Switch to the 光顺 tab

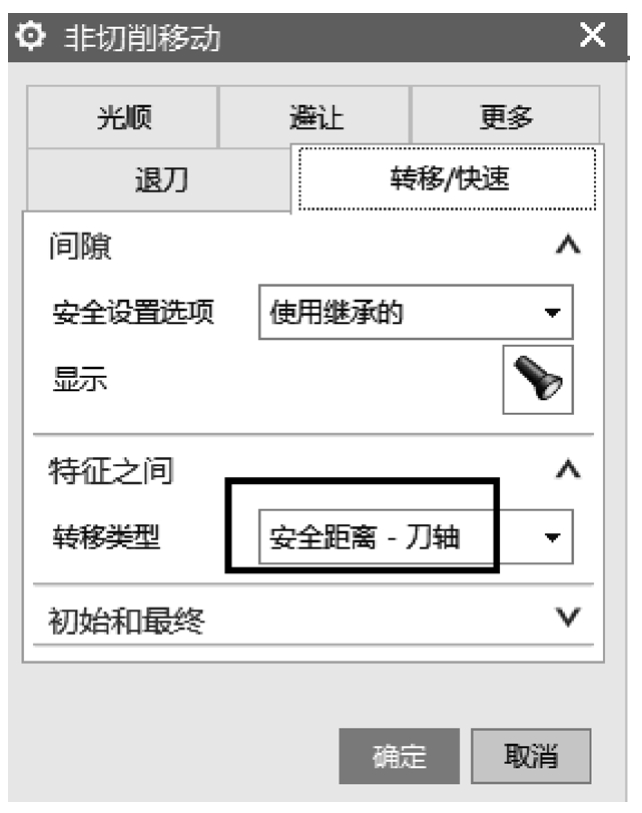pos(122,117)
